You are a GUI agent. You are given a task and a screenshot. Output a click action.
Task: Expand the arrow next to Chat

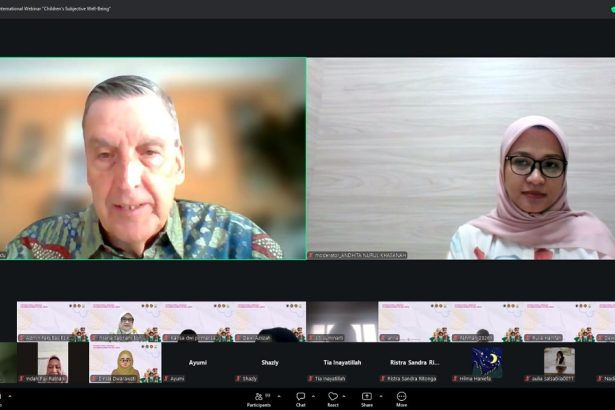[x=313, y=396]
